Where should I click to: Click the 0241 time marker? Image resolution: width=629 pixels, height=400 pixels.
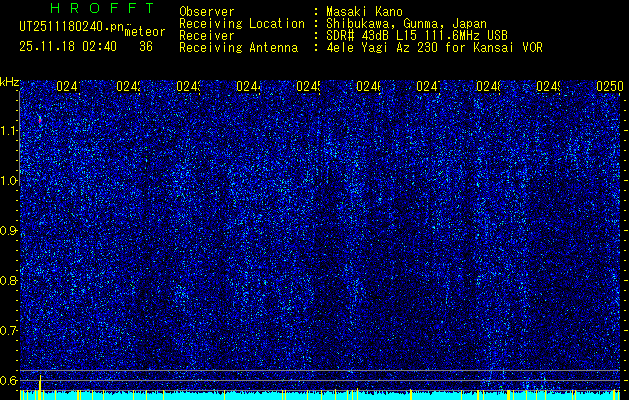pos(68,86)
